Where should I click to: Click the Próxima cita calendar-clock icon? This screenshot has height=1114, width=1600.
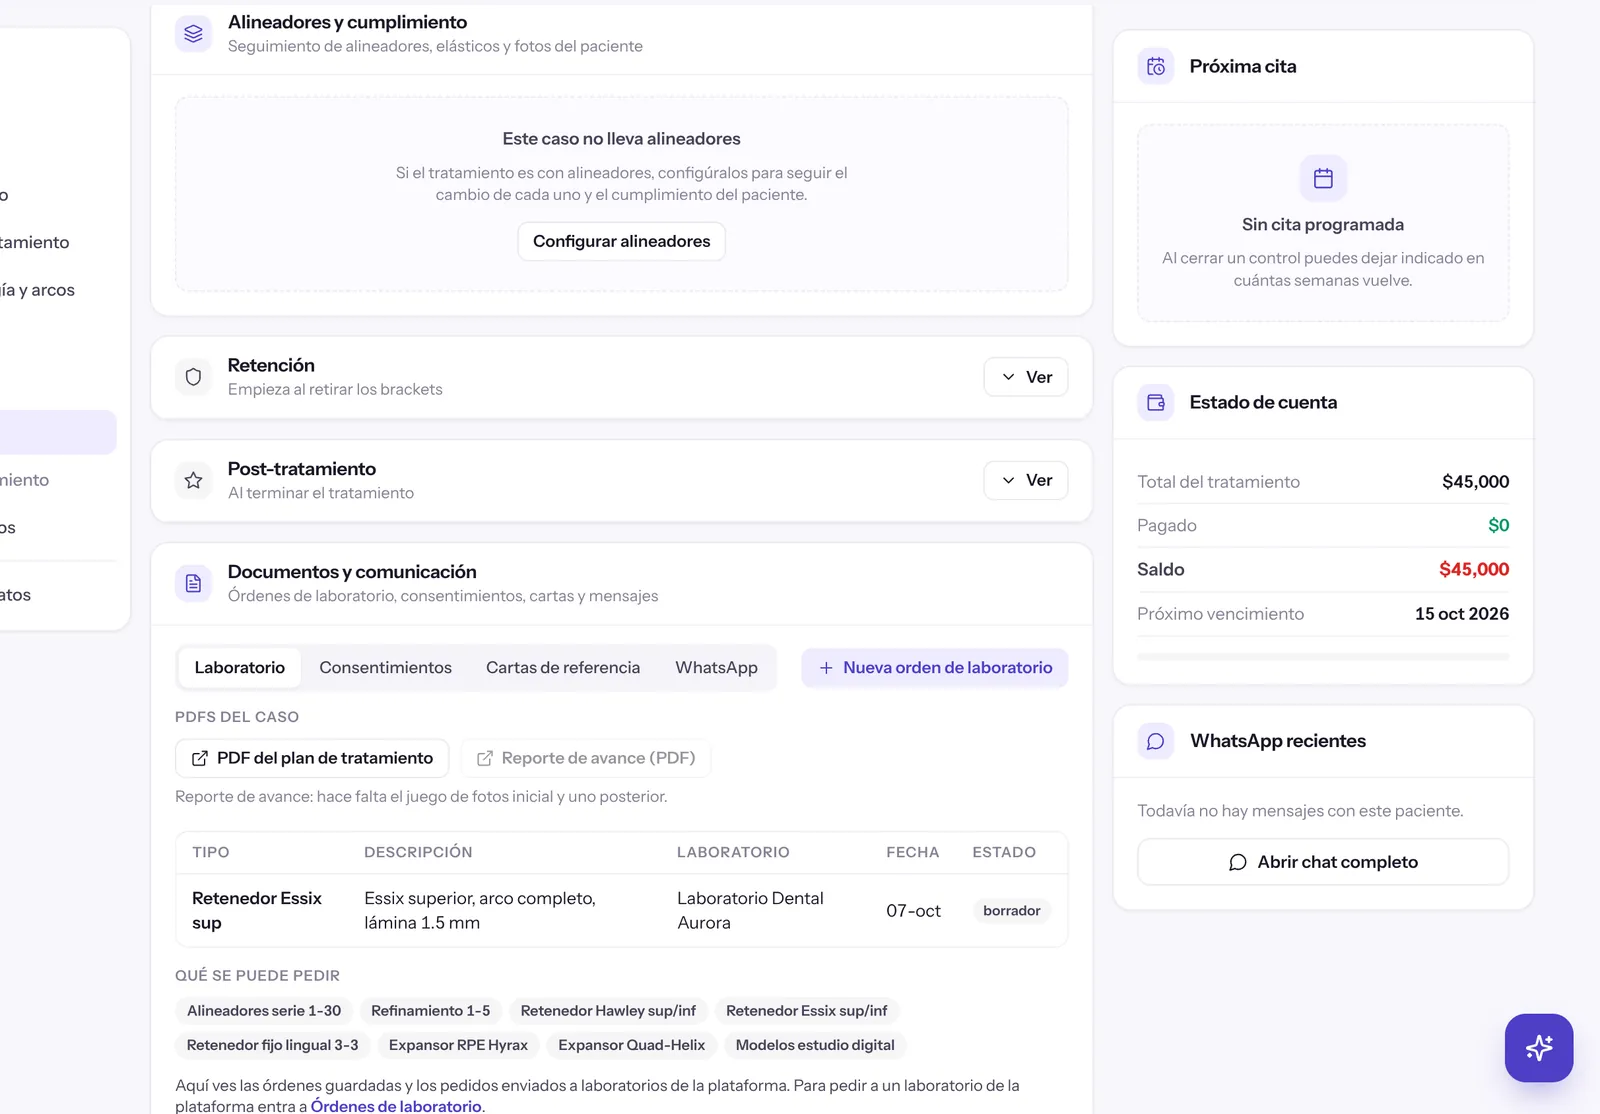point(1156,66)
